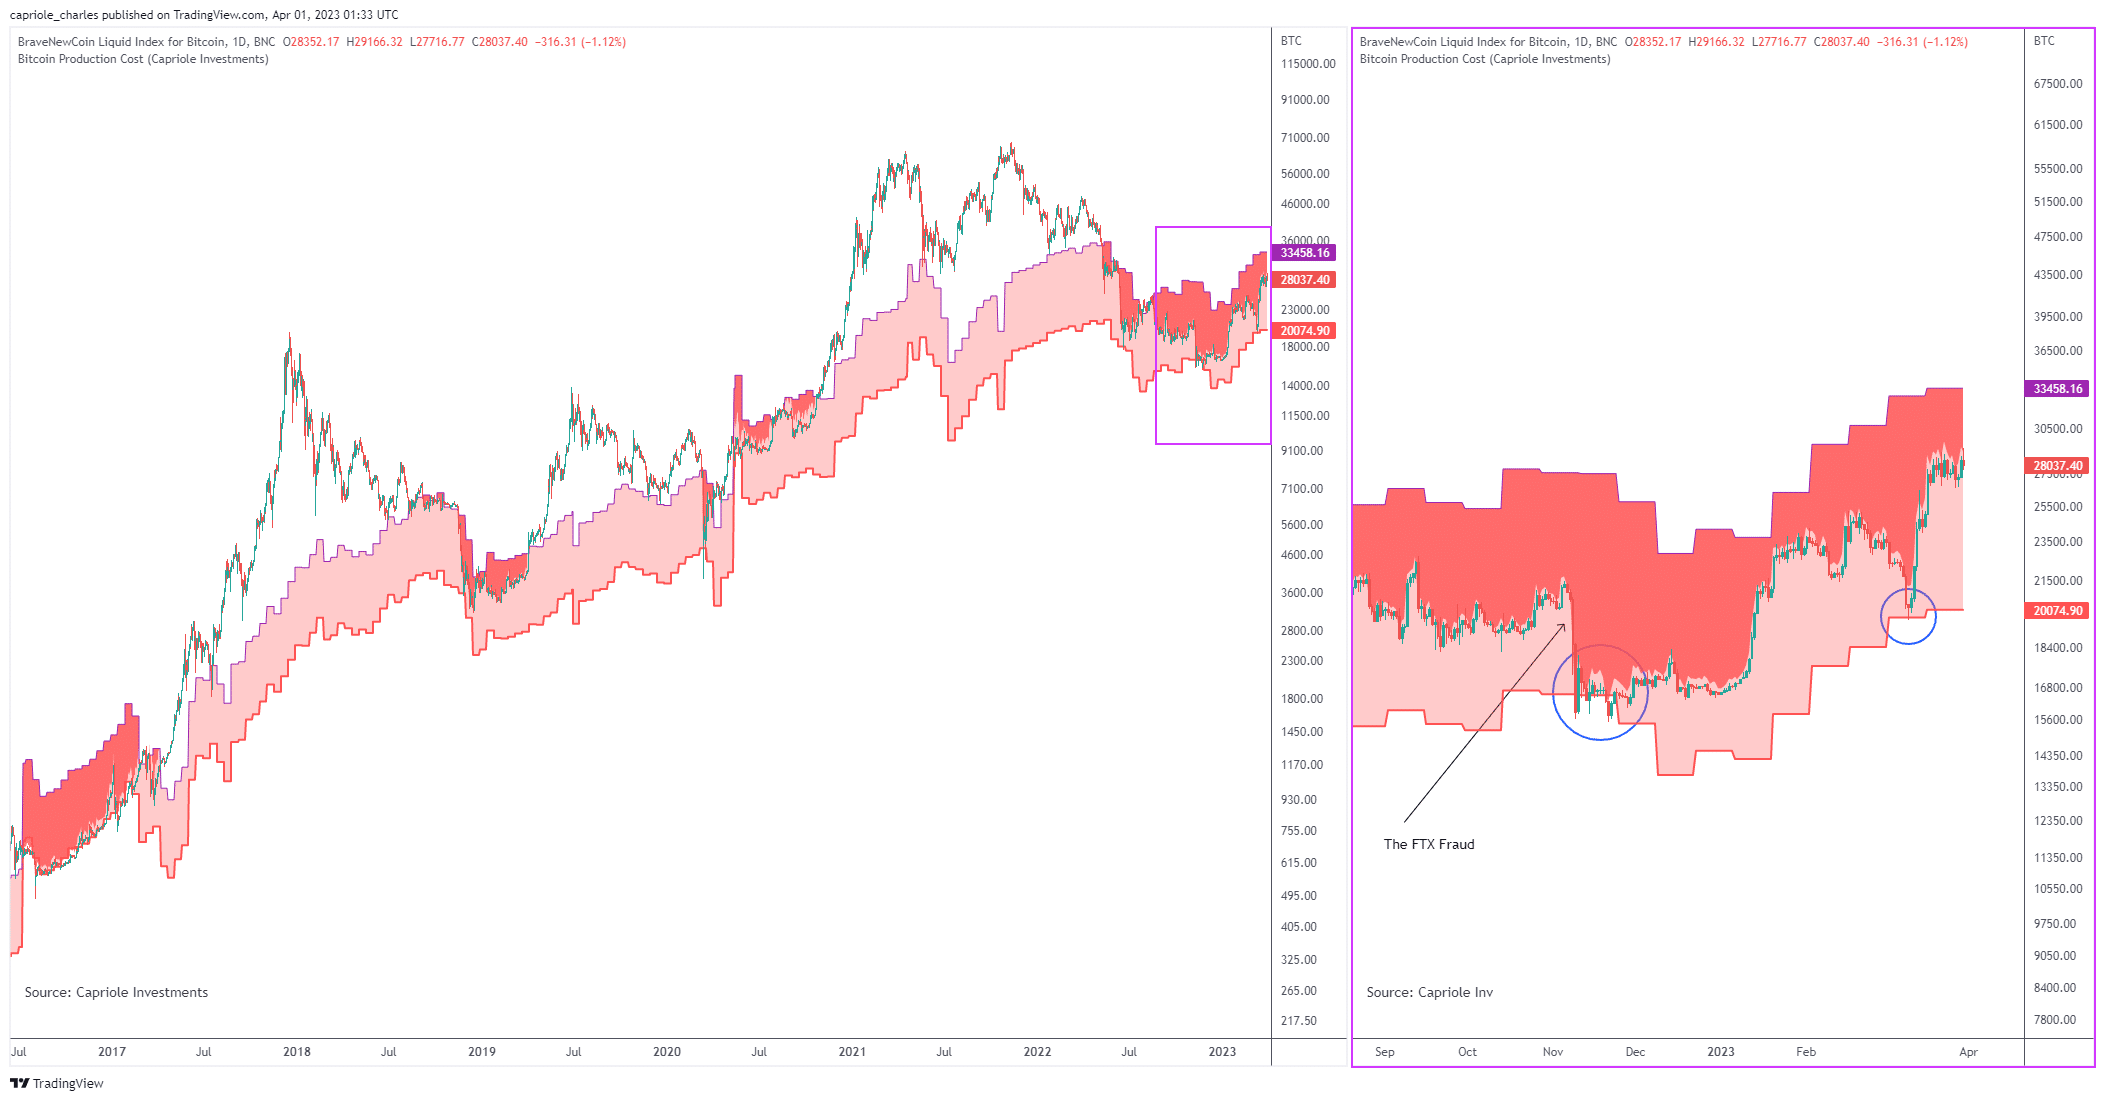This screenshot has height=1101, width=2104.
Task: Click purple 33458.16 price tag, right chart
Action: pyautogui.click(x=2057, y=389)
